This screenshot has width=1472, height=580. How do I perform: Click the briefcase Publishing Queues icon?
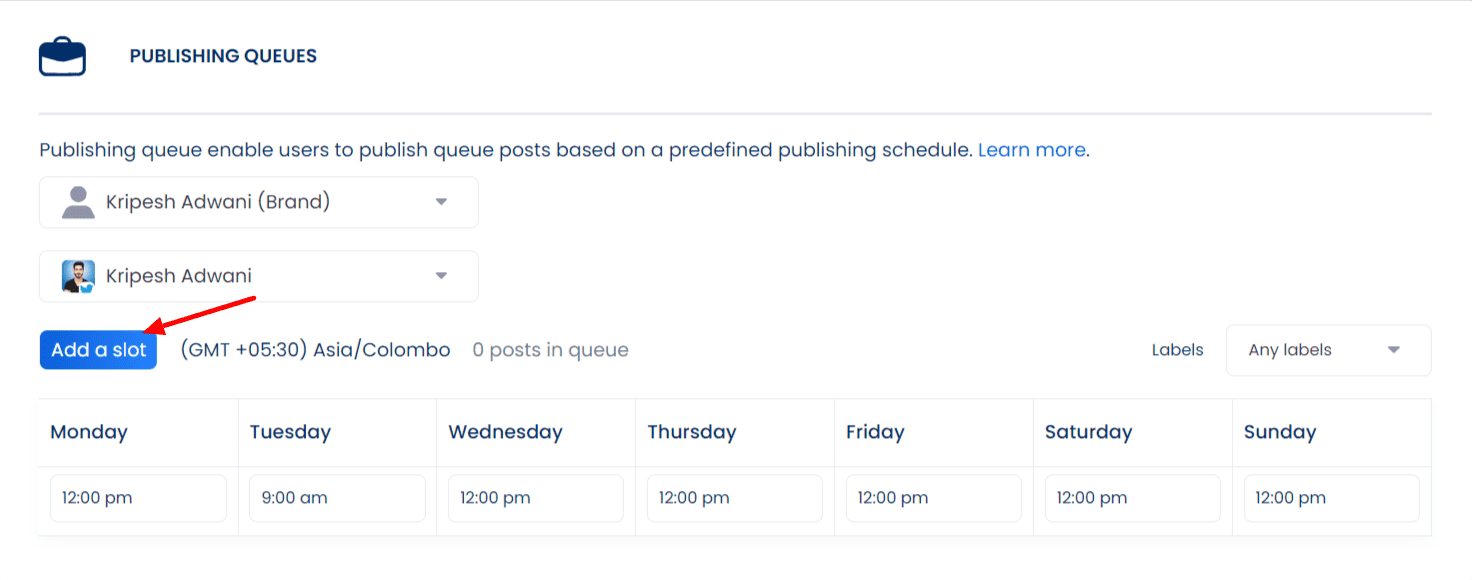(x=62, y=56)
